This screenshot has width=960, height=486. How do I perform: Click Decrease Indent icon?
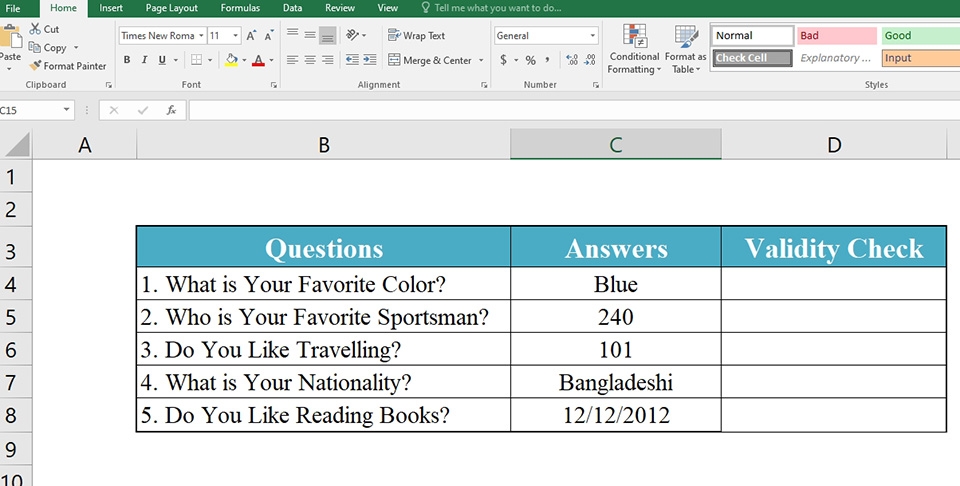[352, 60]
